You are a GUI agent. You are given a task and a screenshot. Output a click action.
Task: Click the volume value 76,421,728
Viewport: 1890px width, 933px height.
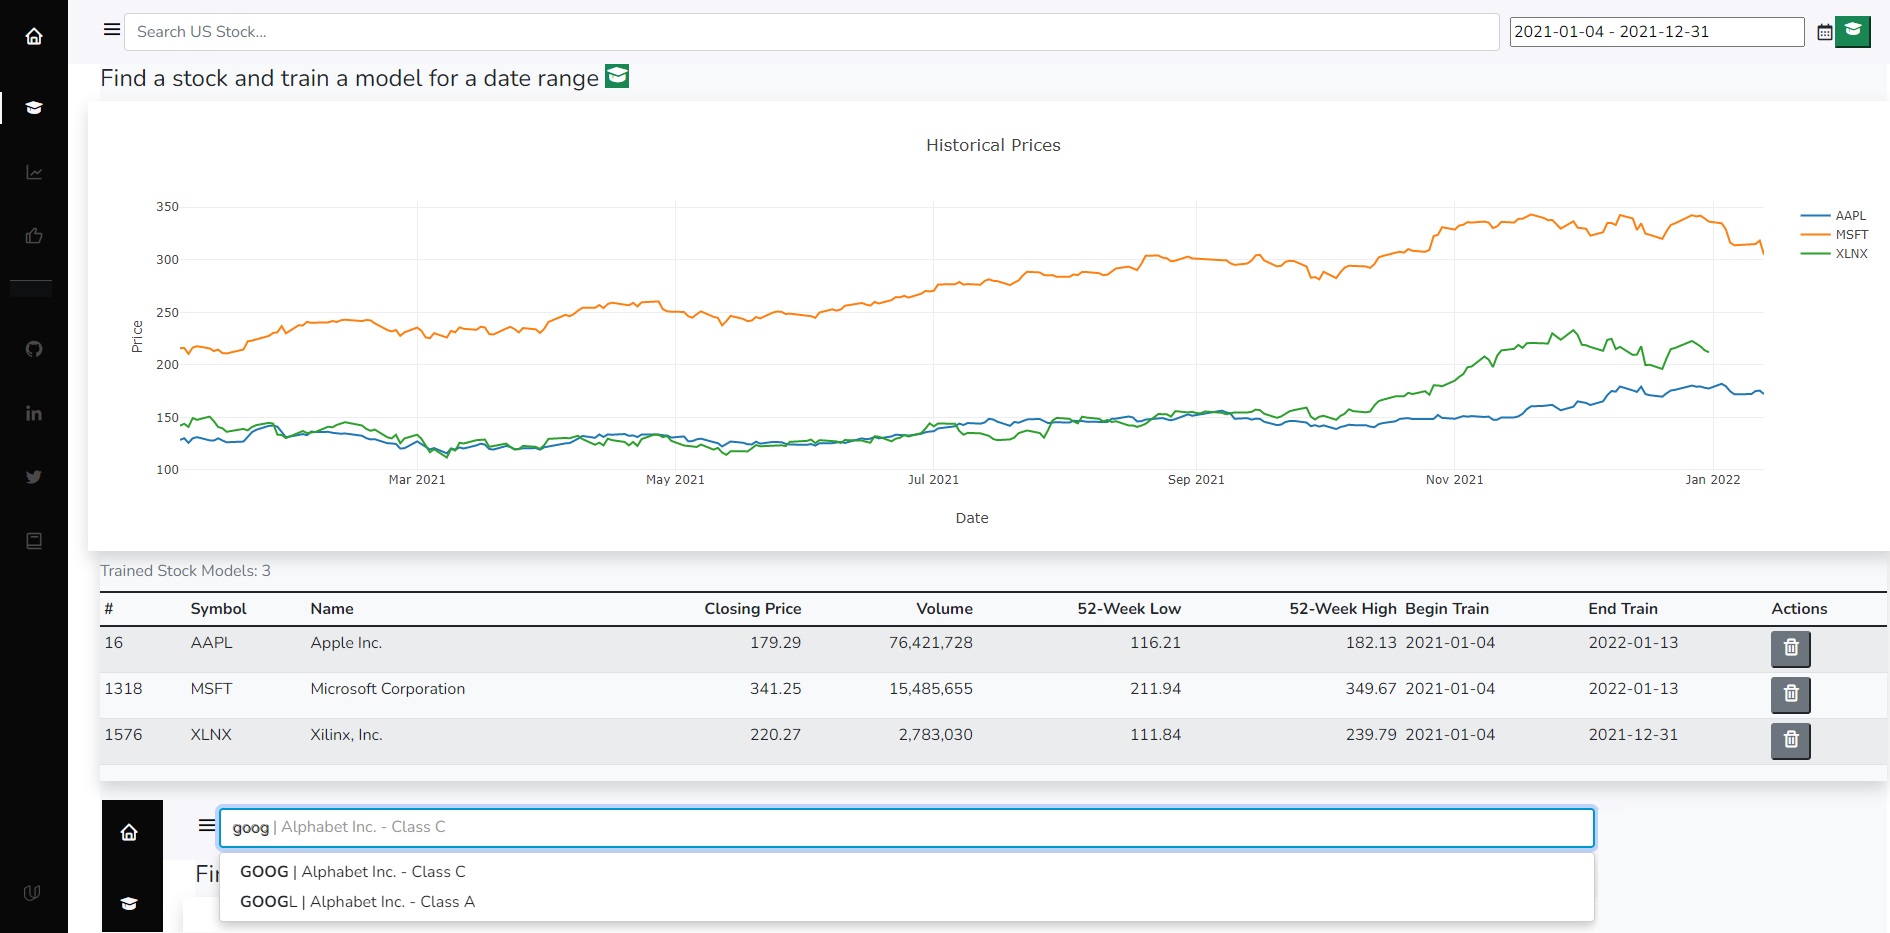pos(930,643)
